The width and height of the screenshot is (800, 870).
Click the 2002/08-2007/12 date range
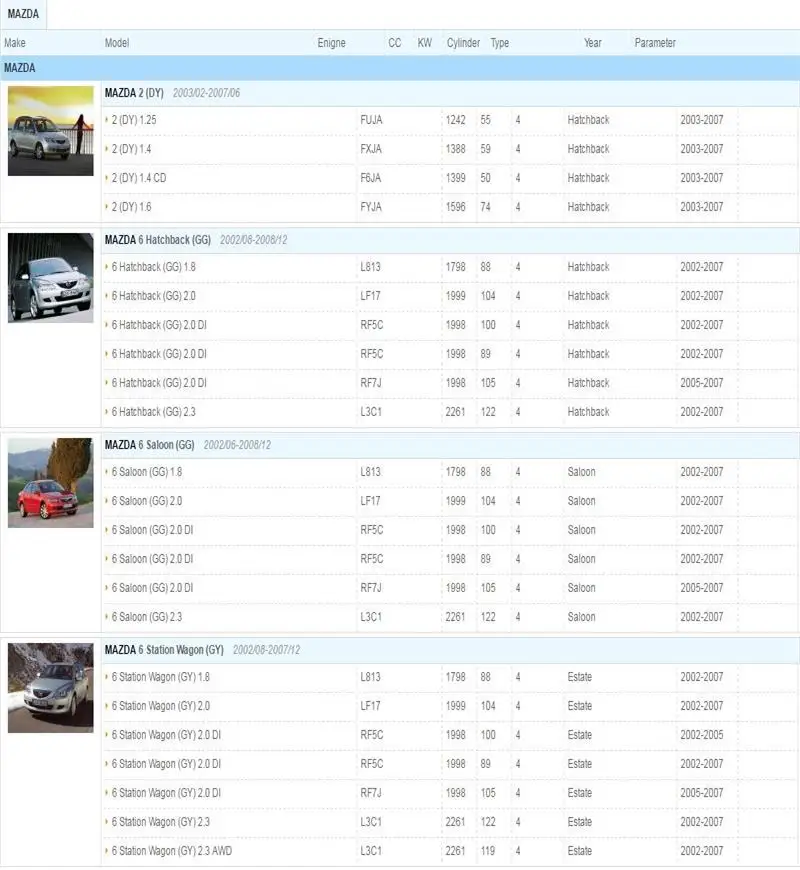pyautogui.click(x=266, y=649)
